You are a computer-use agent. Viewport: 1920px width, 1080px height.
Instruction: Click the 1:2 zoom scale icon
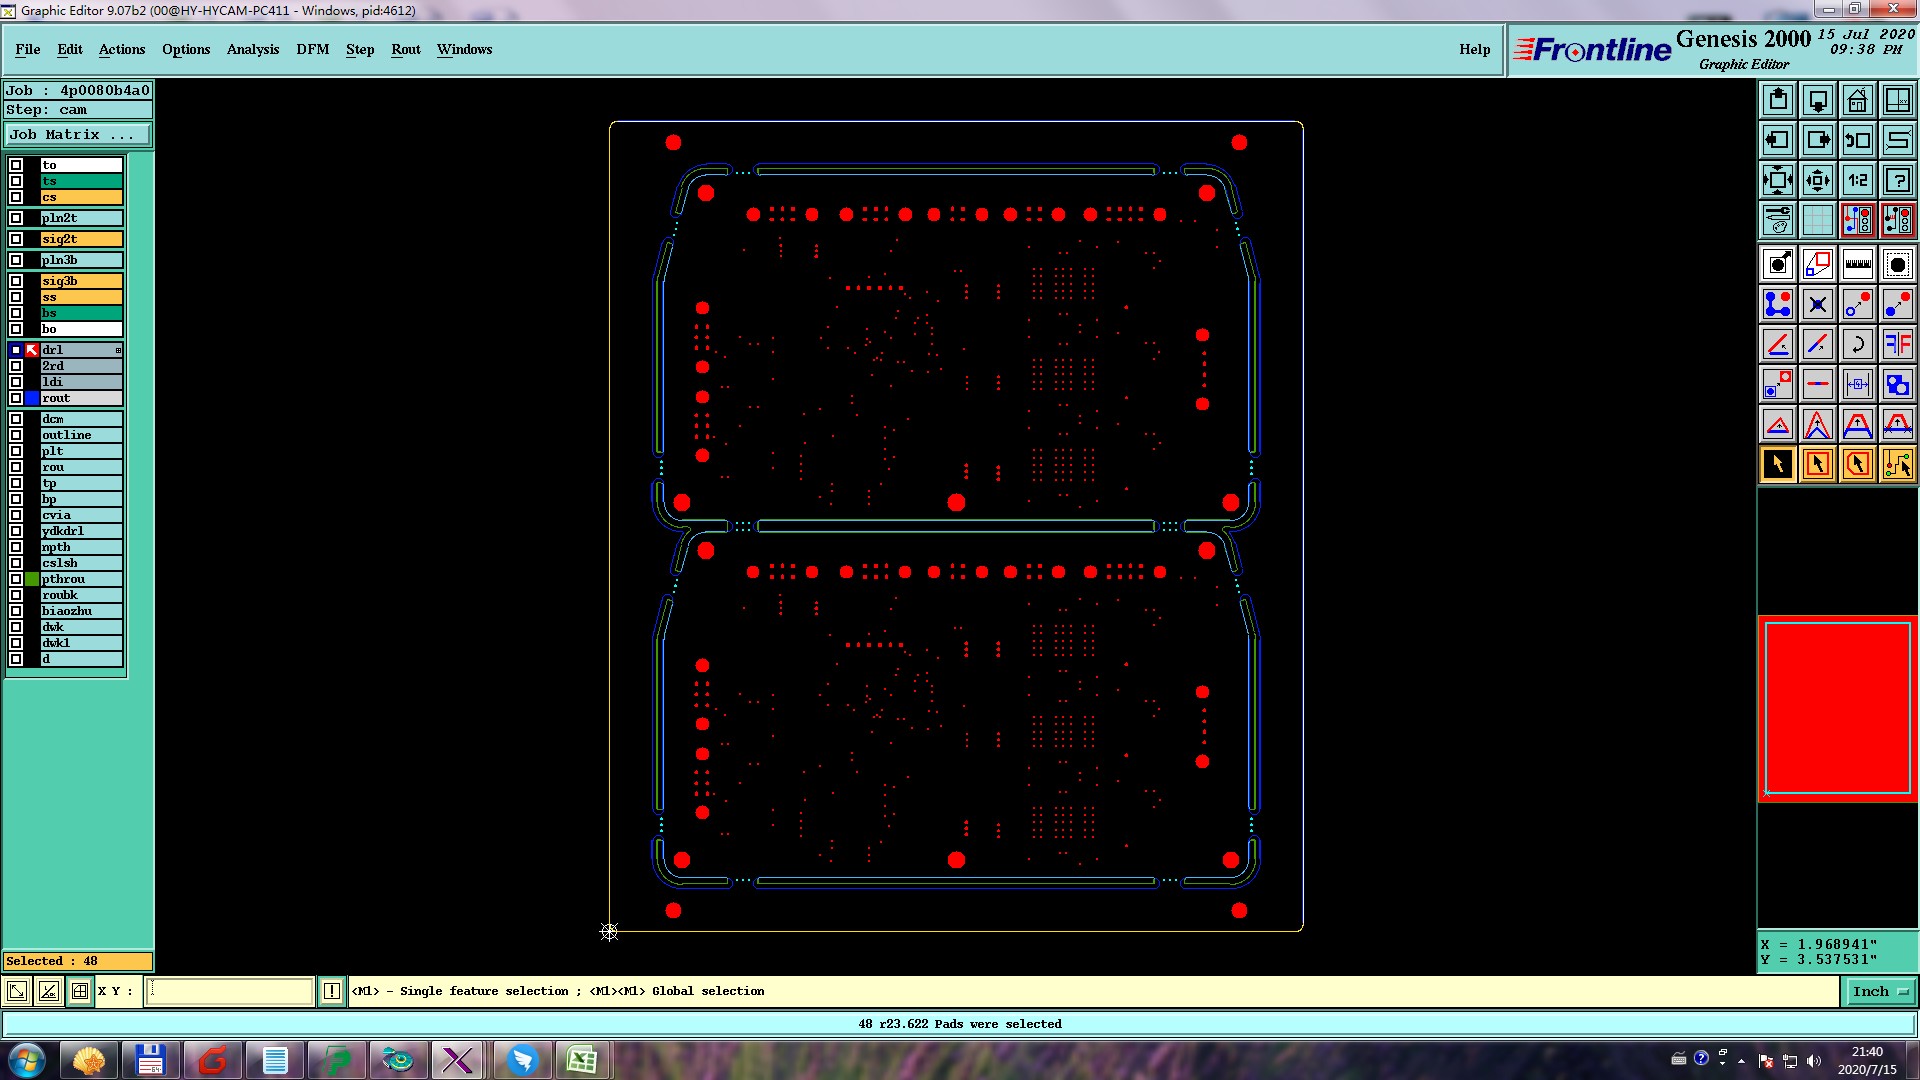point(1857,180)
